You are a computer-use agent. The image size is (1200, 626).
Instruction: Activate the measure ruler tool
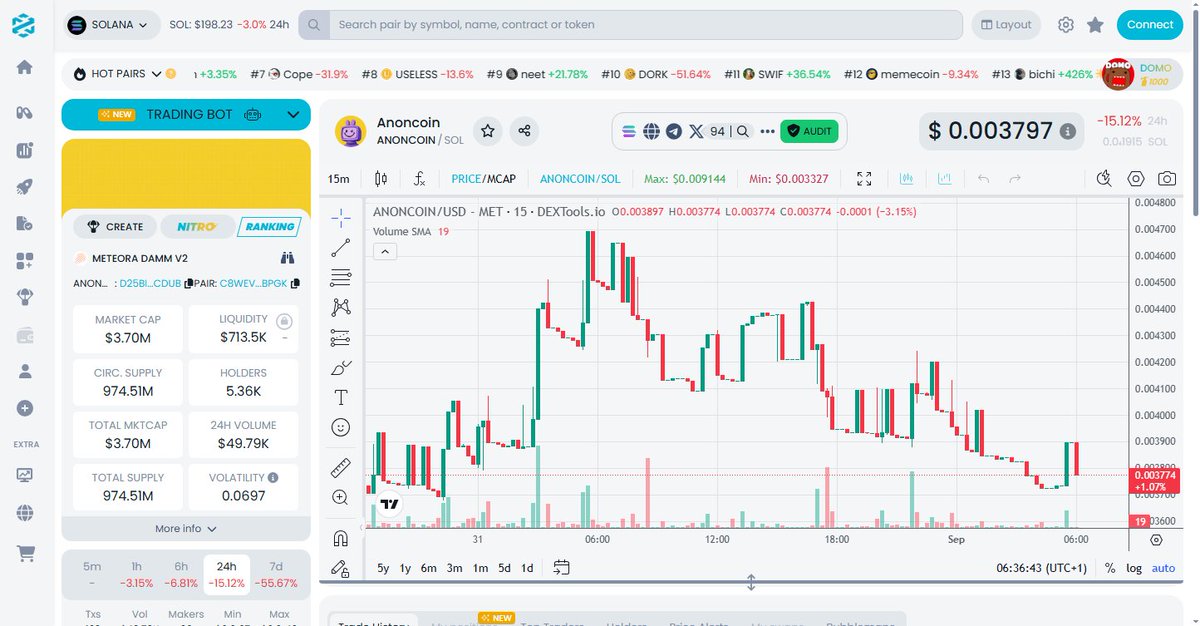click(340, 467)
